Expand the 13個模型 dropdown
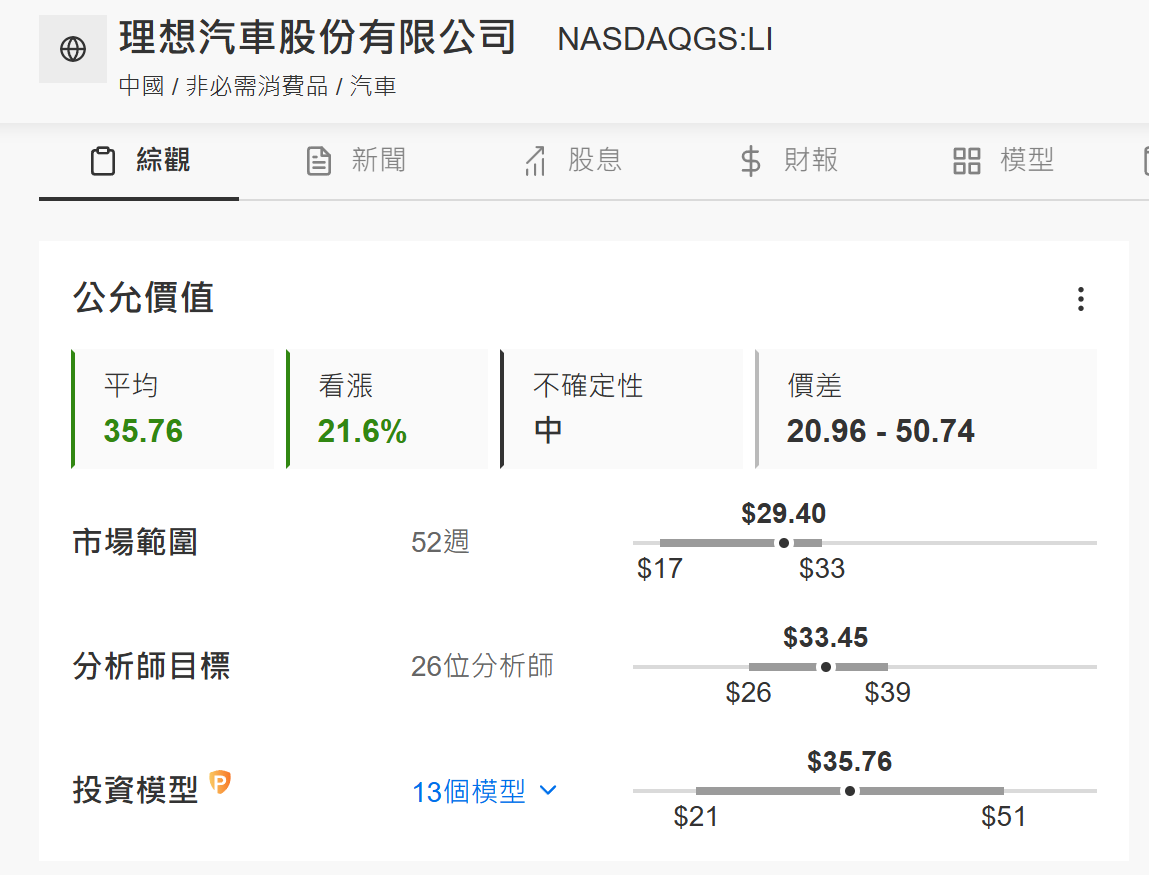The image size is (1149, 875). coord(485,791)
